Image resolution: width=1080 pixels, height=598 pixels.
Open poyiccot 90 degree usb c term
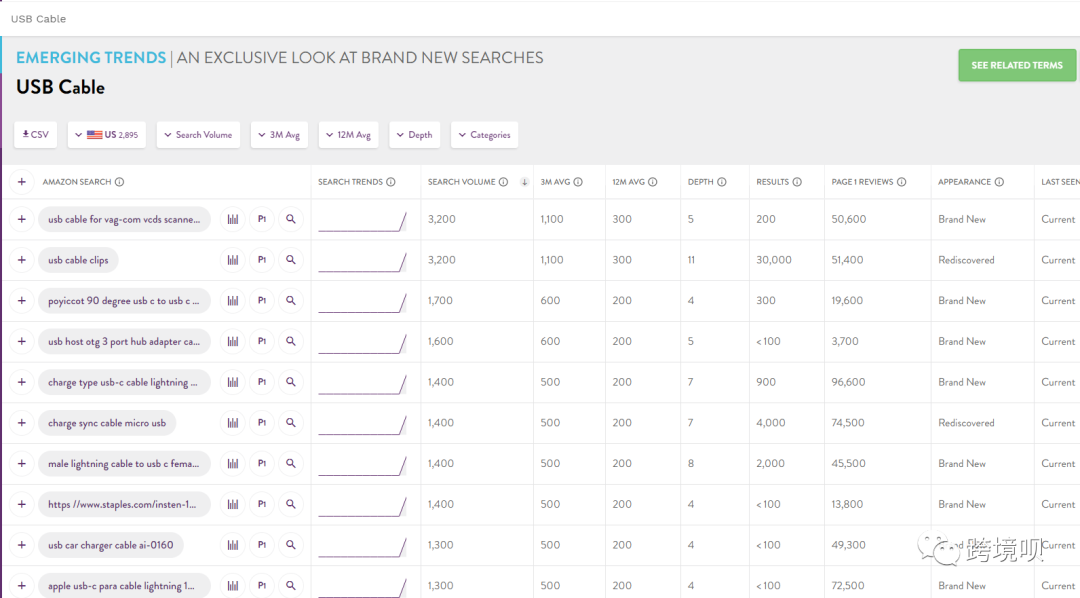[x=124, y=300]
